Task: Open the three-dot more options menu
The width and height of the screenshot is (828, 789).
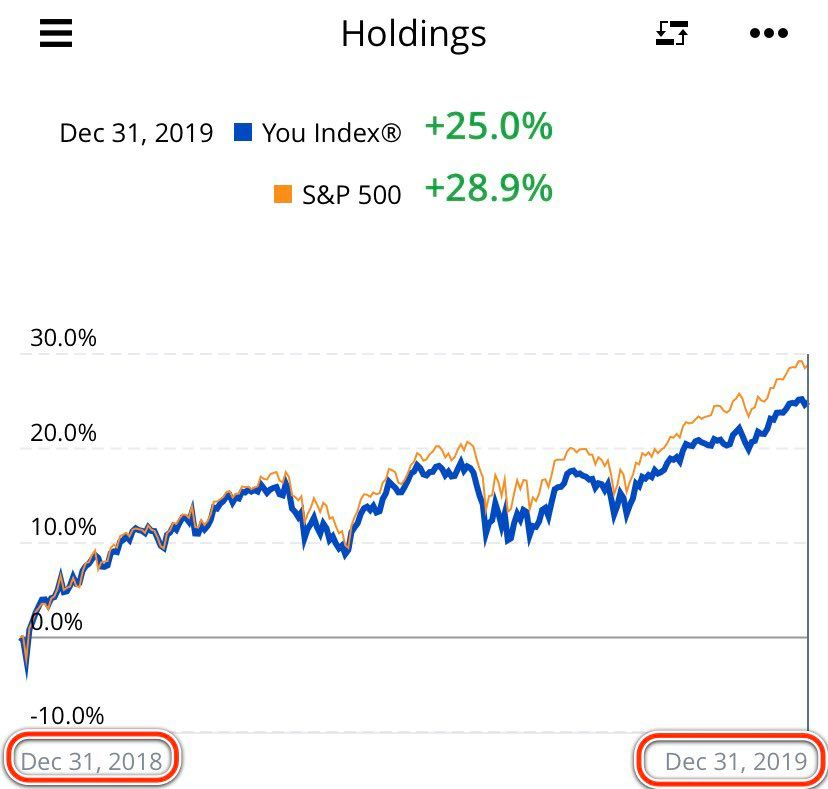Action: tap(768, 34)
